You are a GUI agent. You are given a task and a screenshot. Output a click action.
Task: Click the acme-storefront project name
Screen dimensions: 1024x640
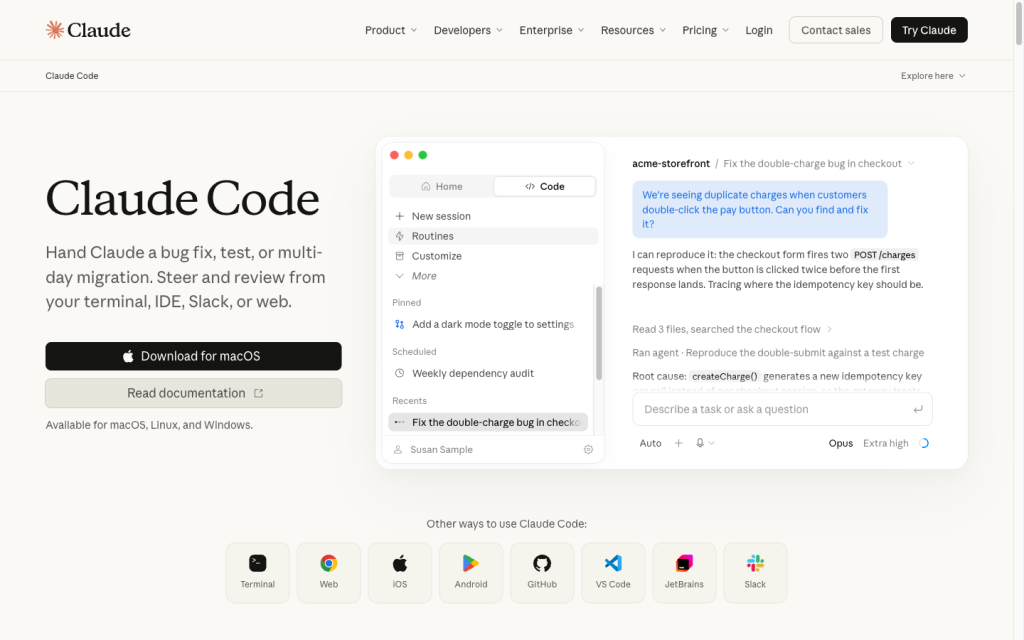tap(671, 163)
